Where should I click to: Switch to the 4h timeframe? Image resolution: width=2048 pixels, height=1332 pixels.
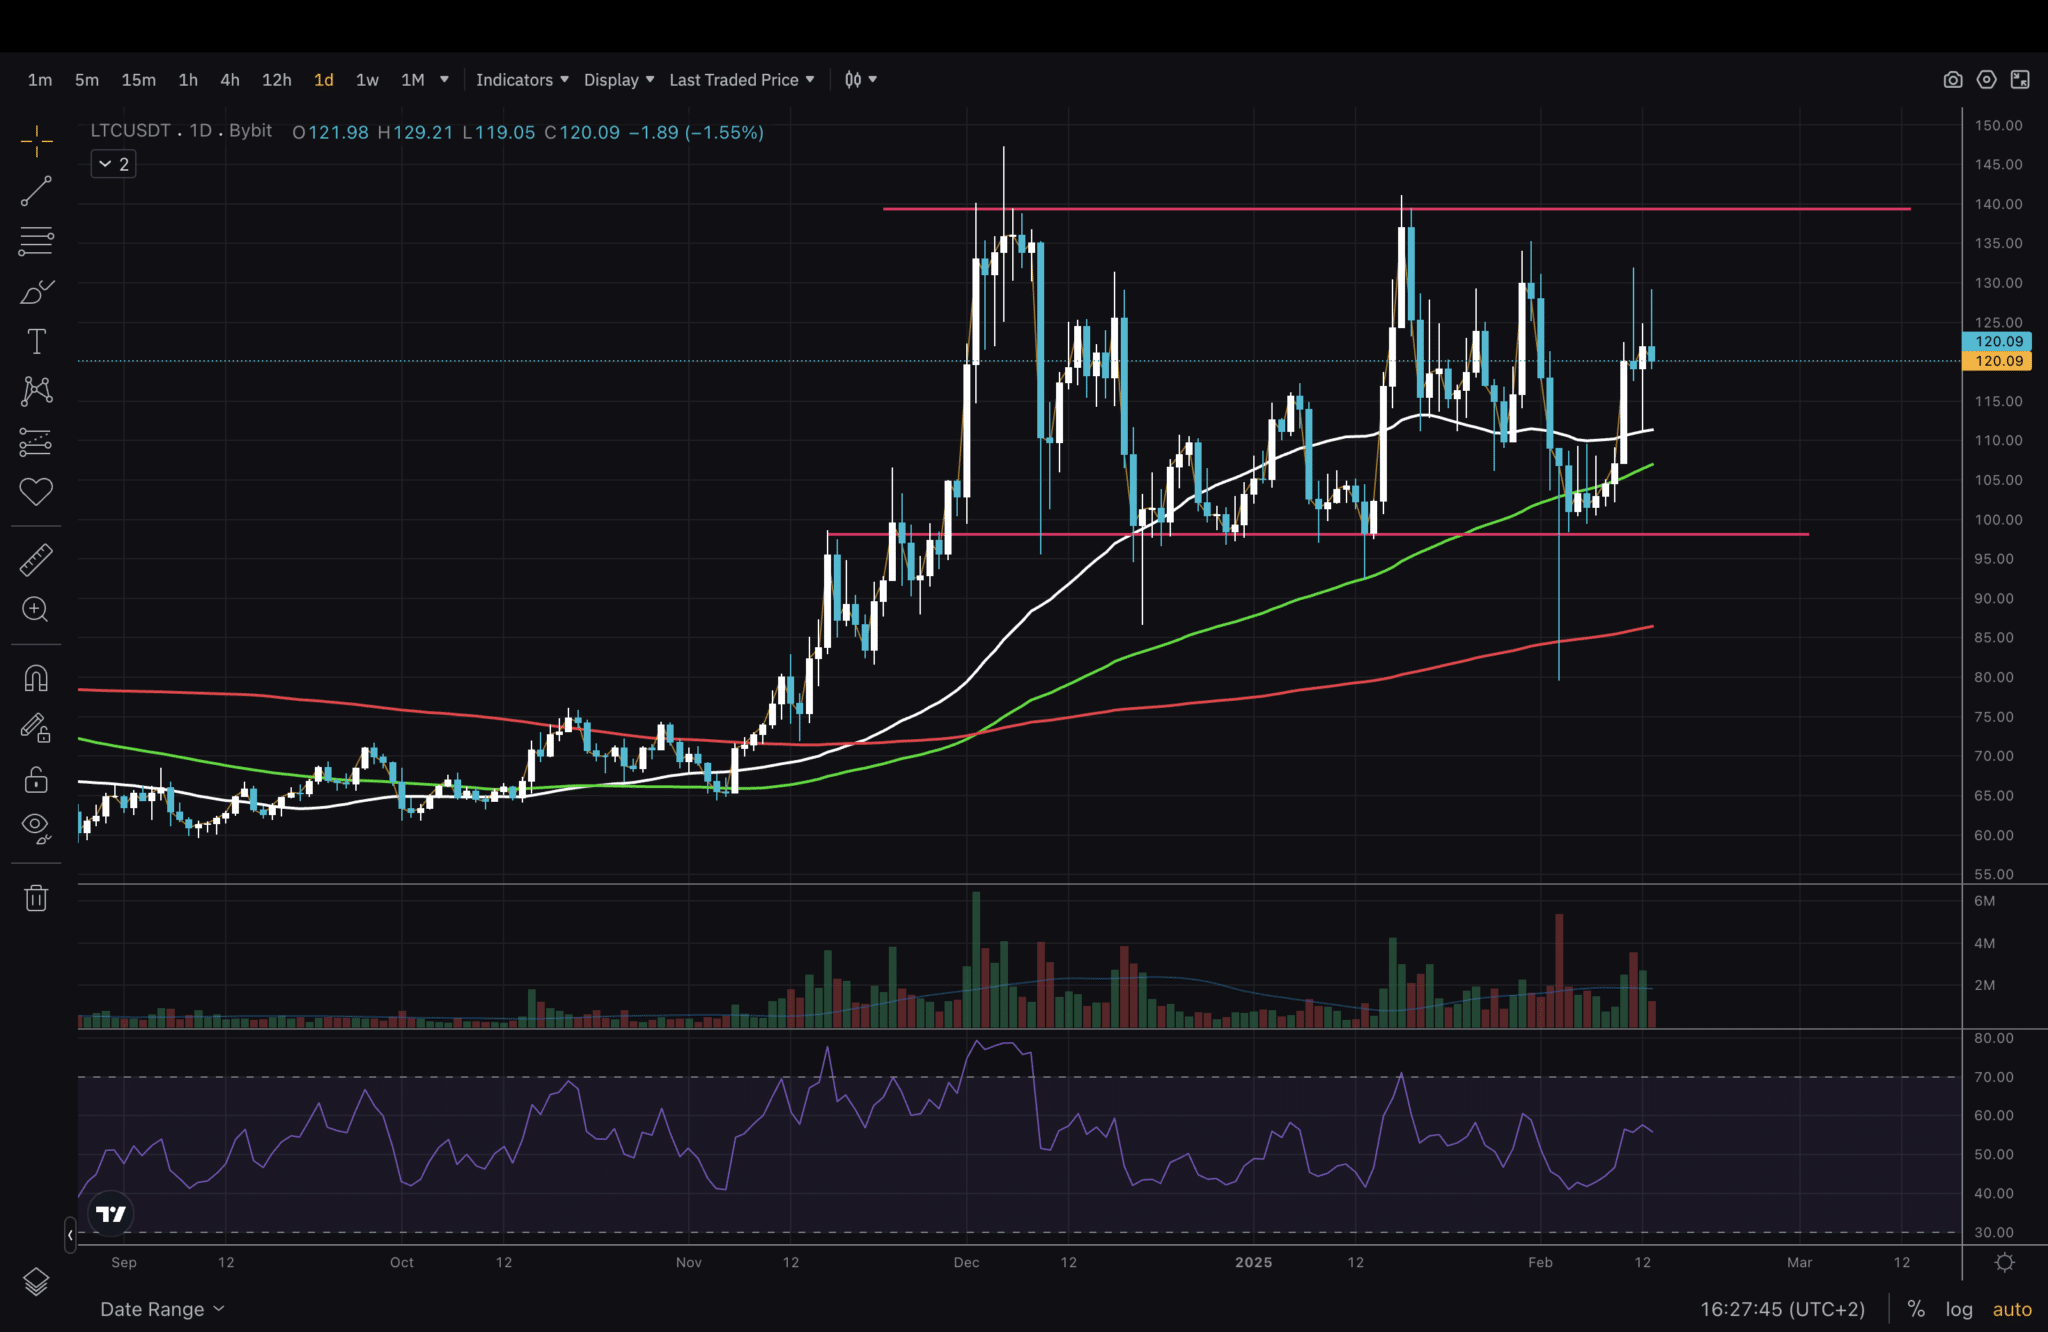(230, 80)
